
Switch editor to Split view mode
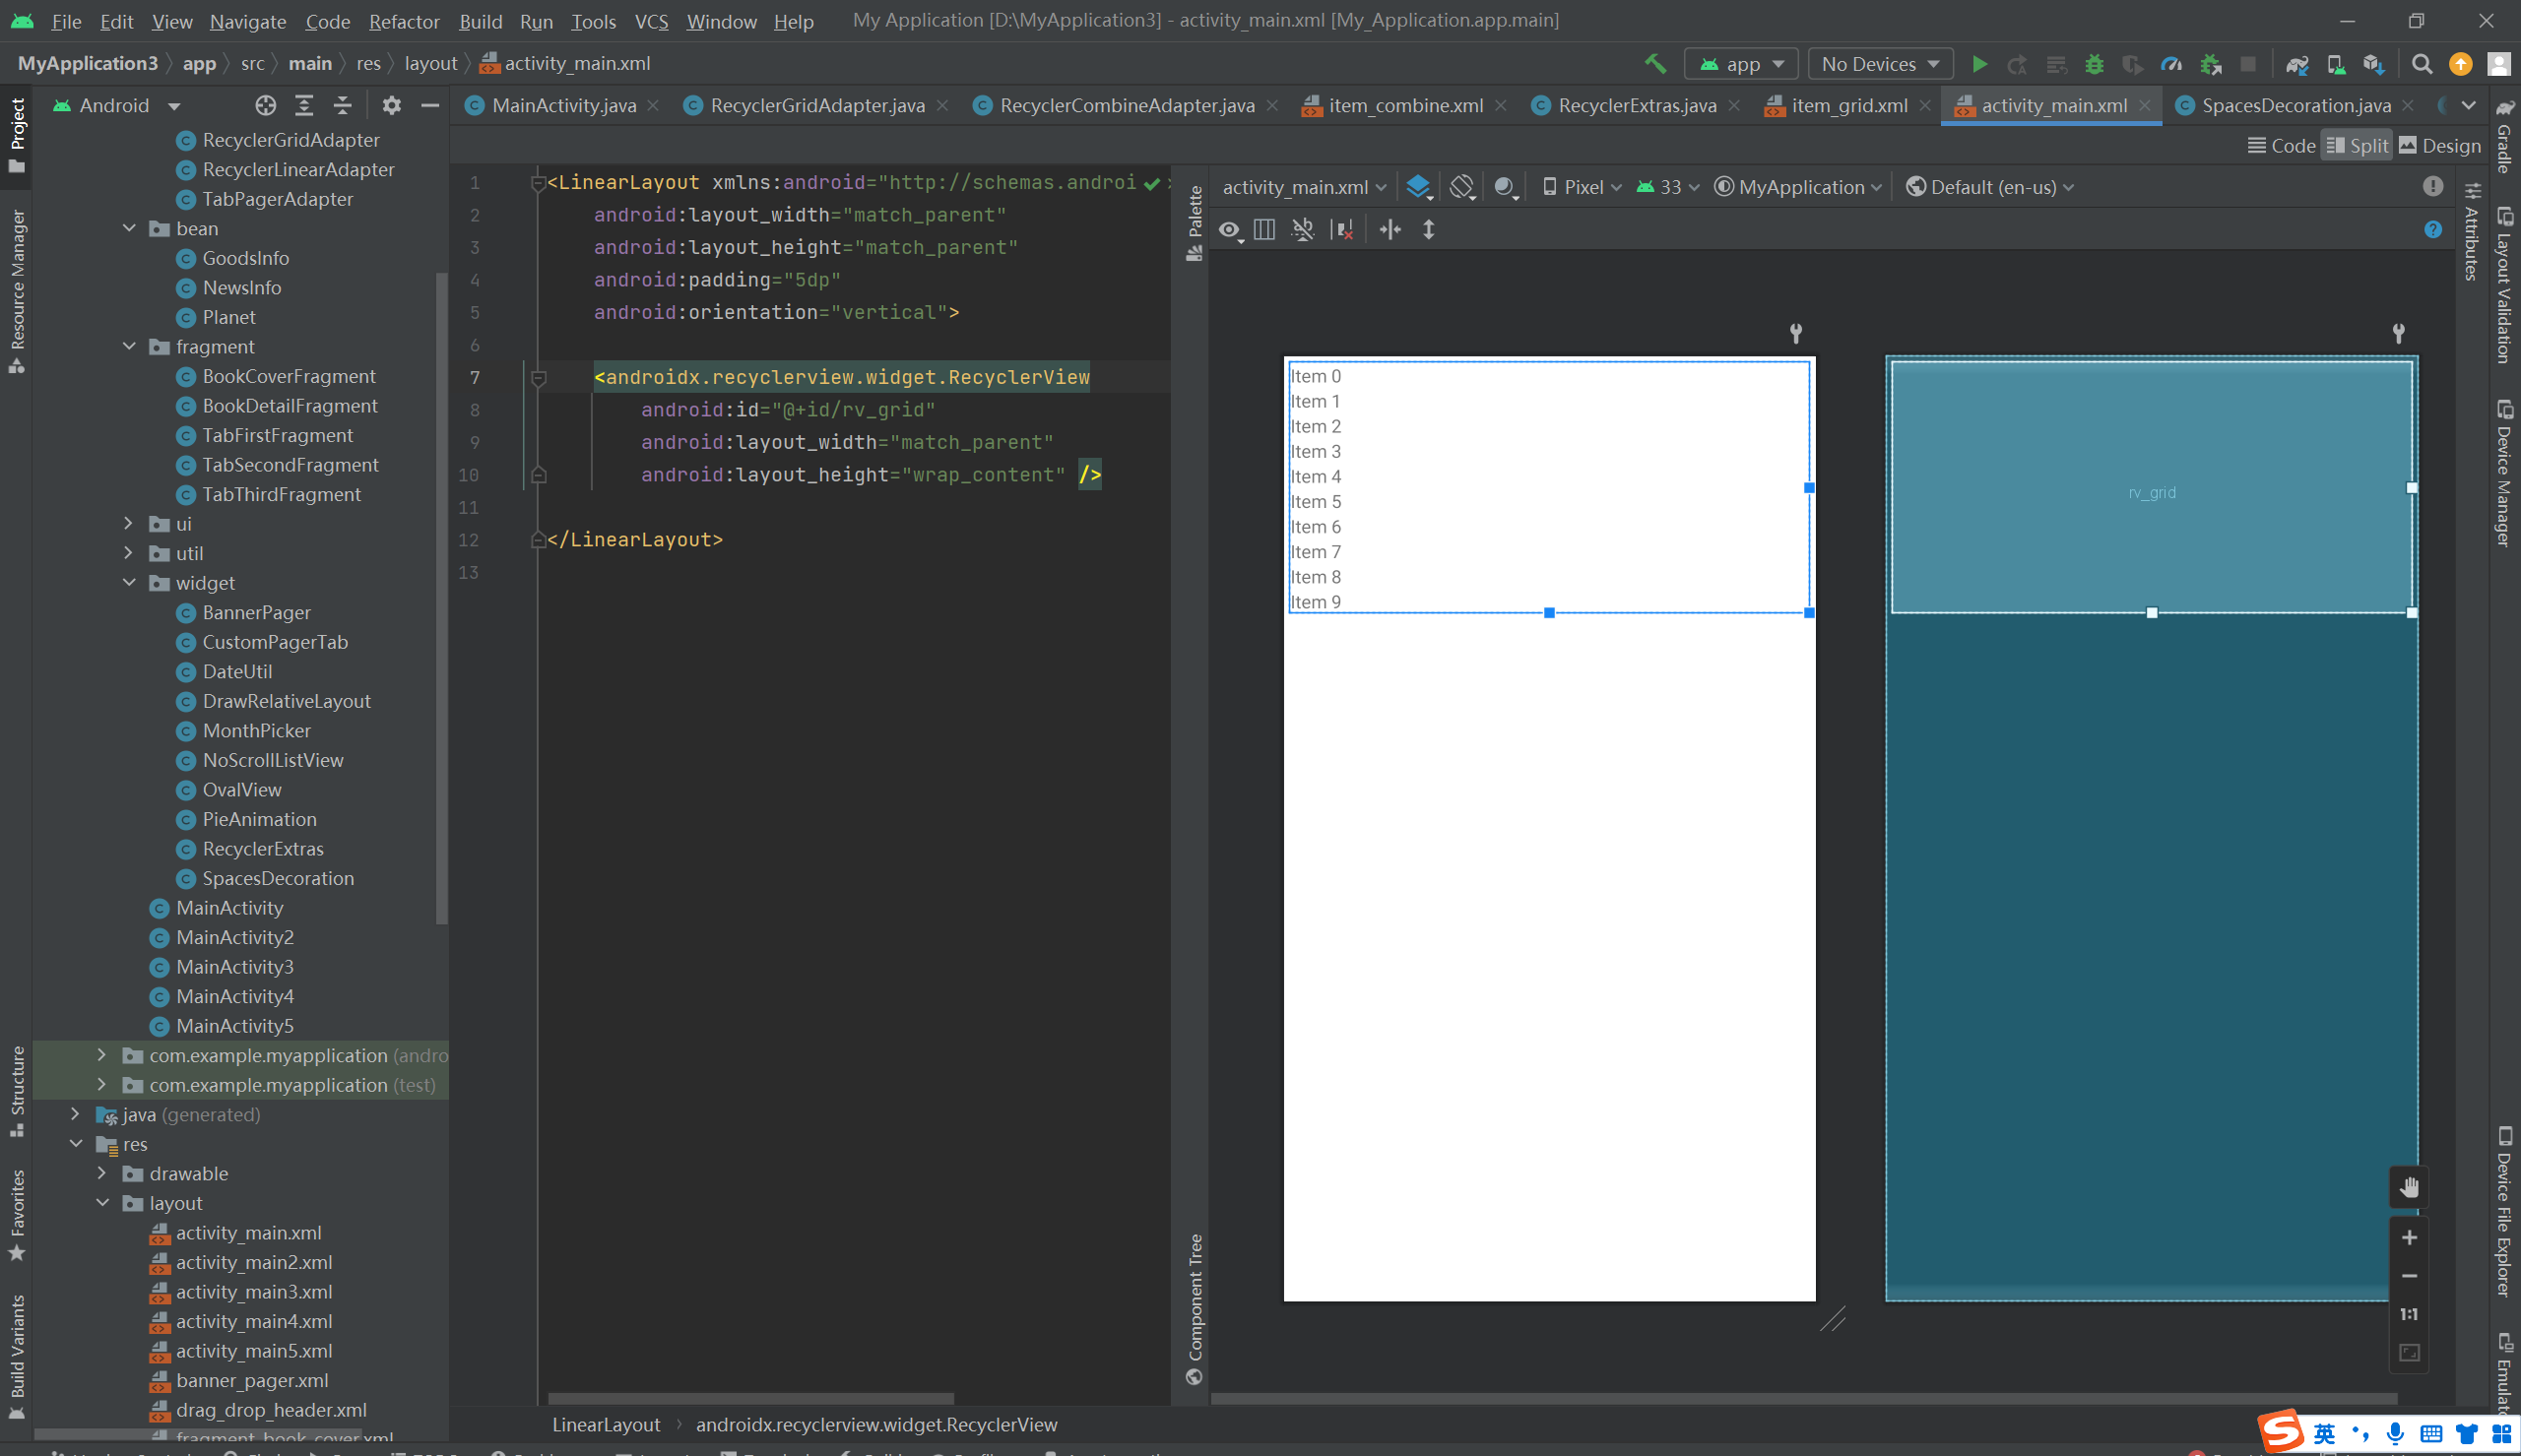[x=2357, y=146]
